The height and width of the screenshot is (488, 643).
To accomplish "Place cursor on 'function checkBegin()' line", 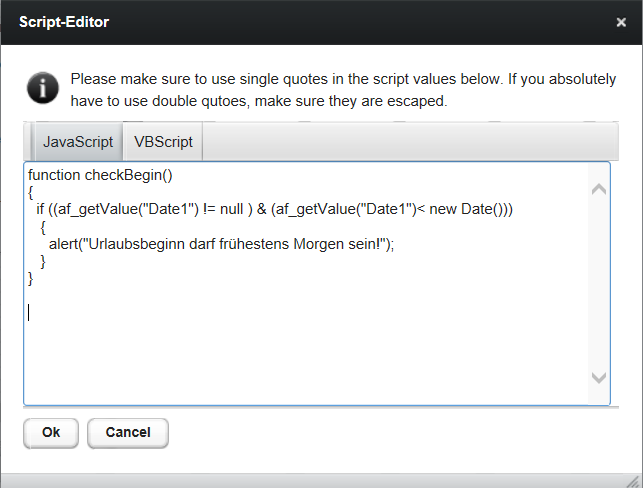I will pyautogui.click(x=100, y=175).
